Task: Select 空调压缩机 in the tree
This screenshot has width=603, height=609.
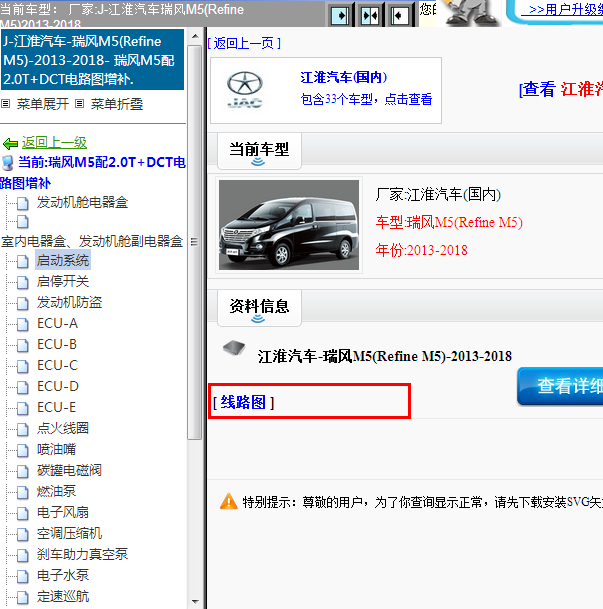Action: pos(69,533)
